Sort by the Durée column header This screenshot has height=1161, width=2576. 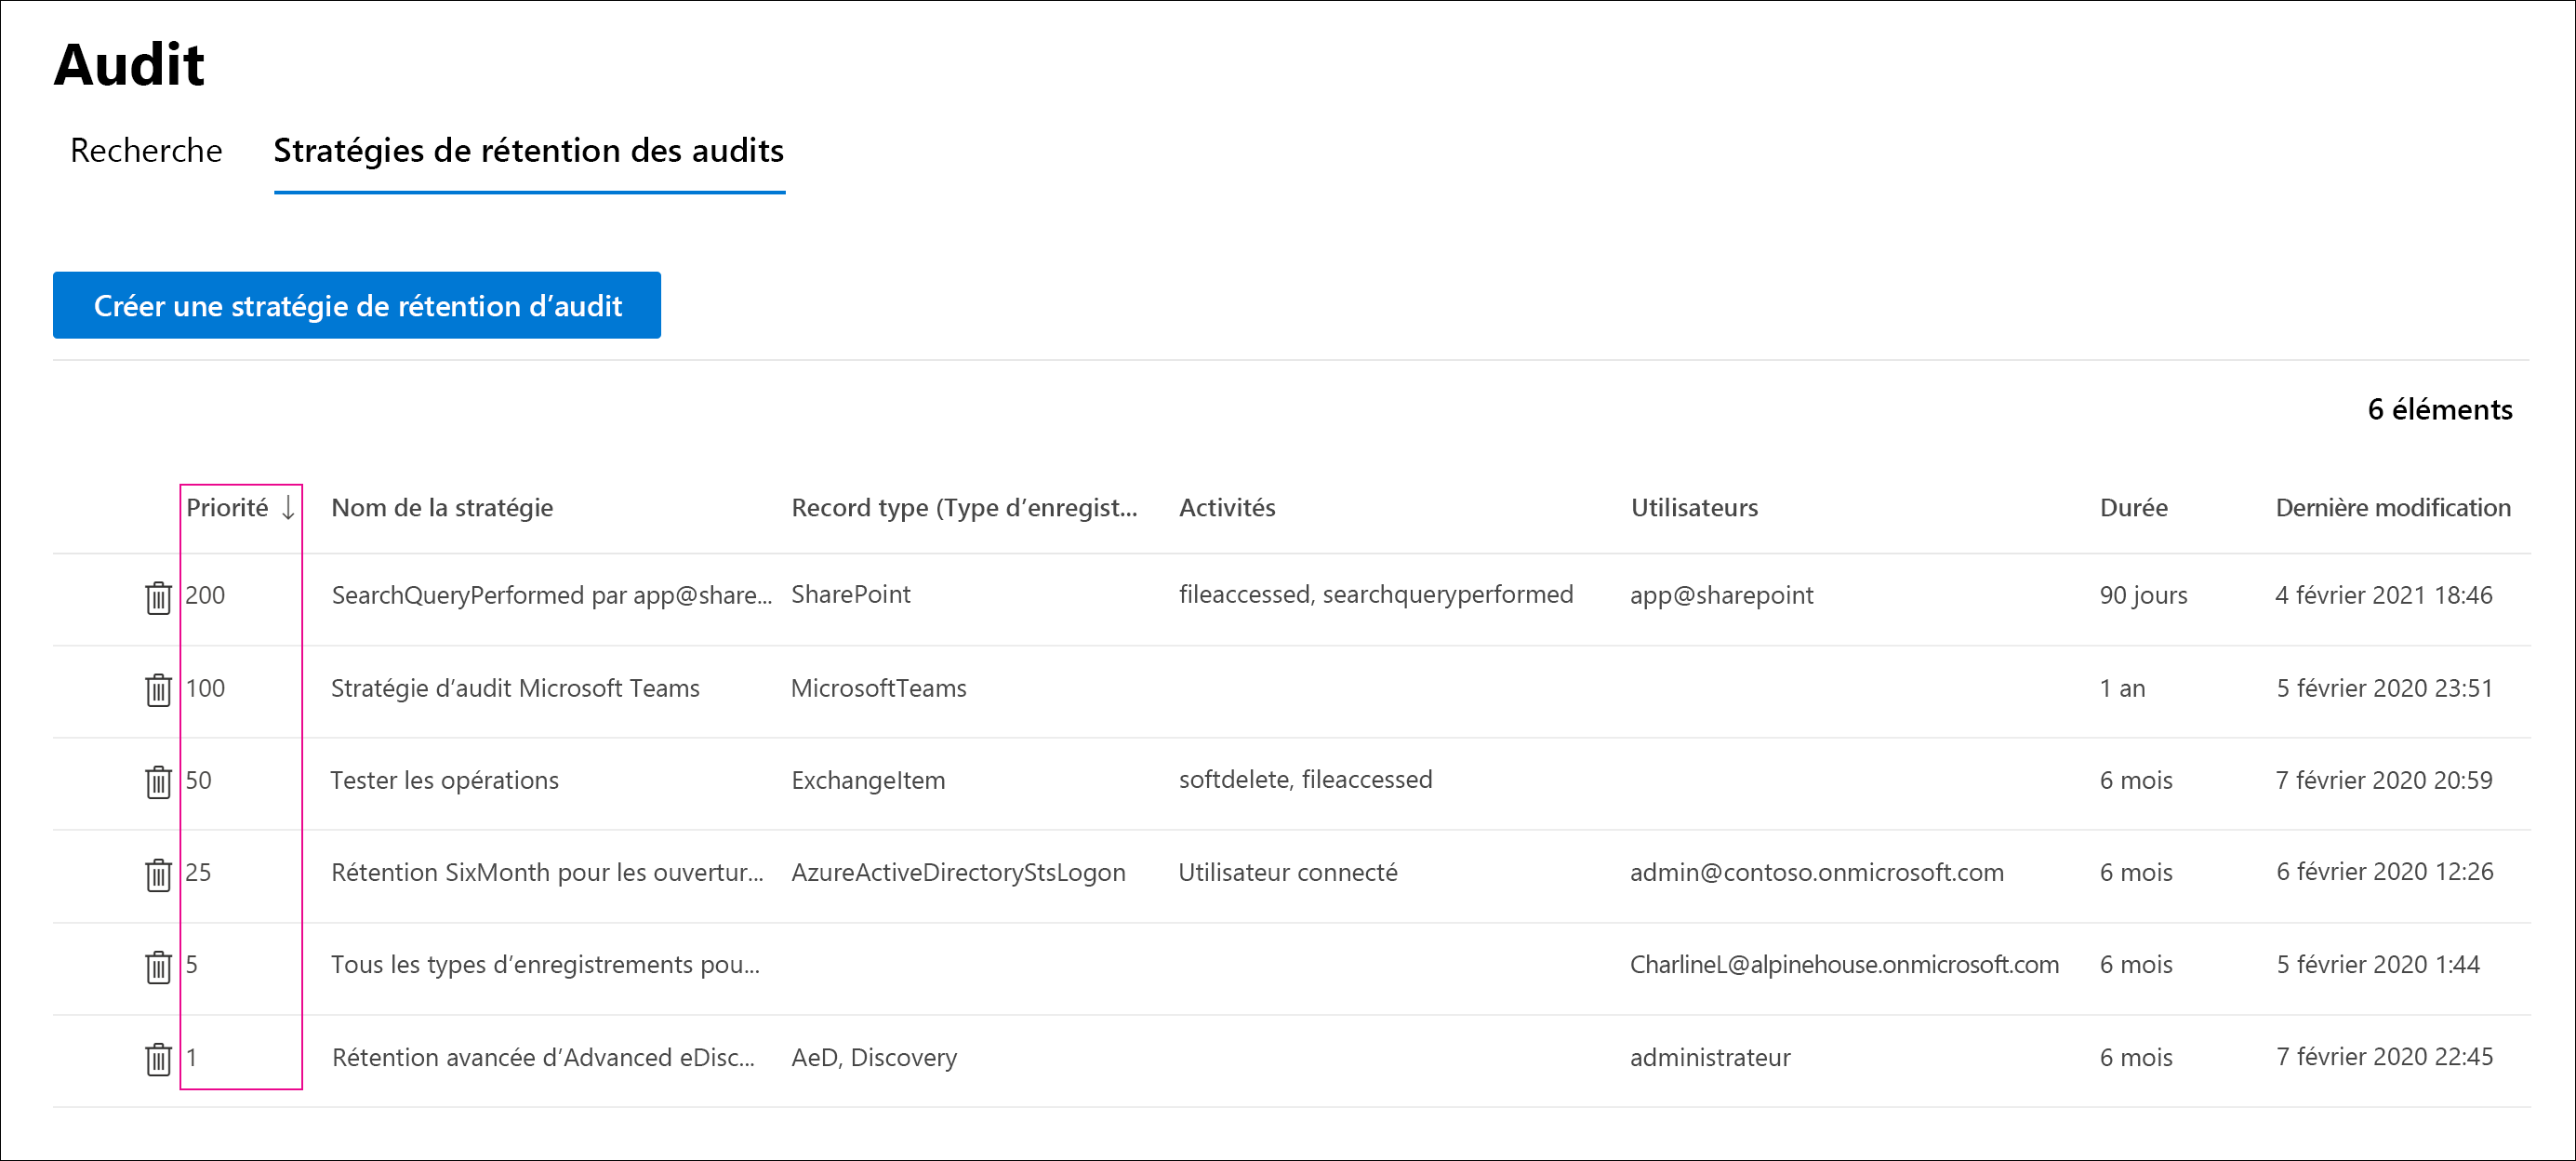pyautogui.click(x=2133, y=508)
